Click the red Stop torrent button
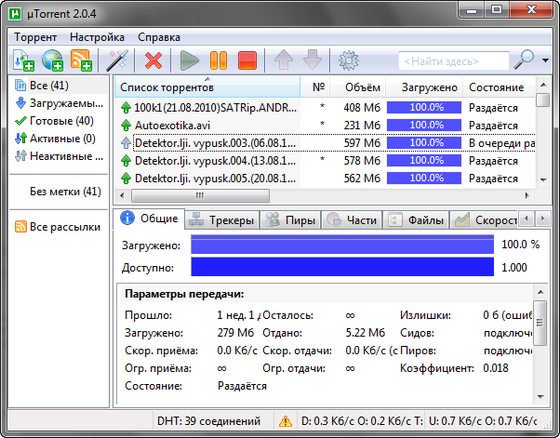 point(247,60)
